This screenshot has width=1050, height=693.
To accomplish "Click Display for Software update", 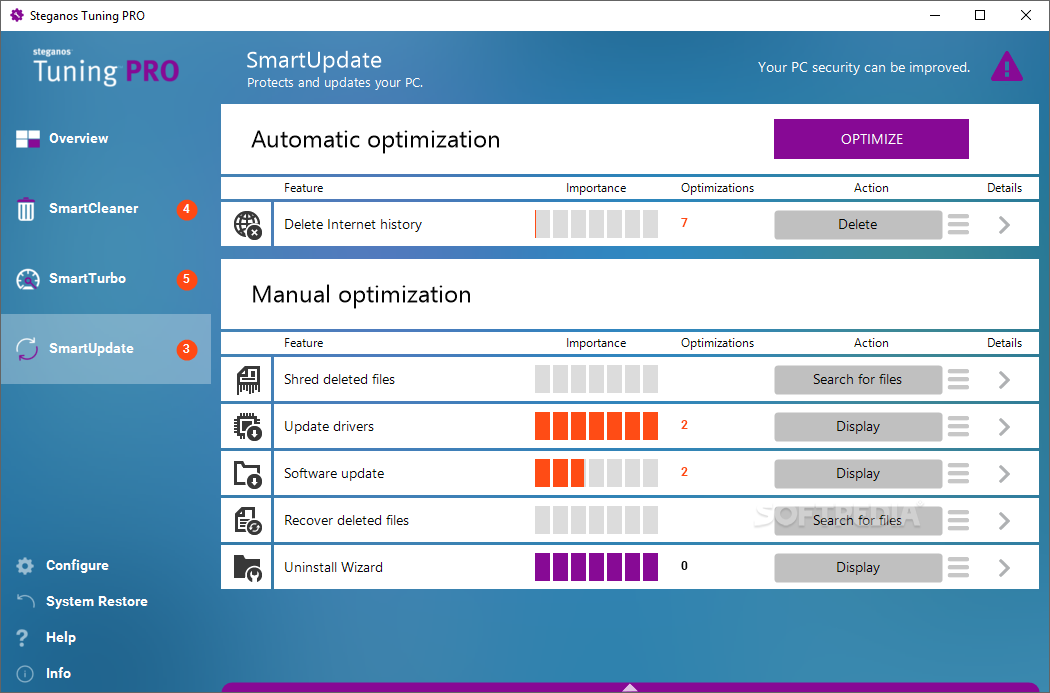I will click(858, 473).
